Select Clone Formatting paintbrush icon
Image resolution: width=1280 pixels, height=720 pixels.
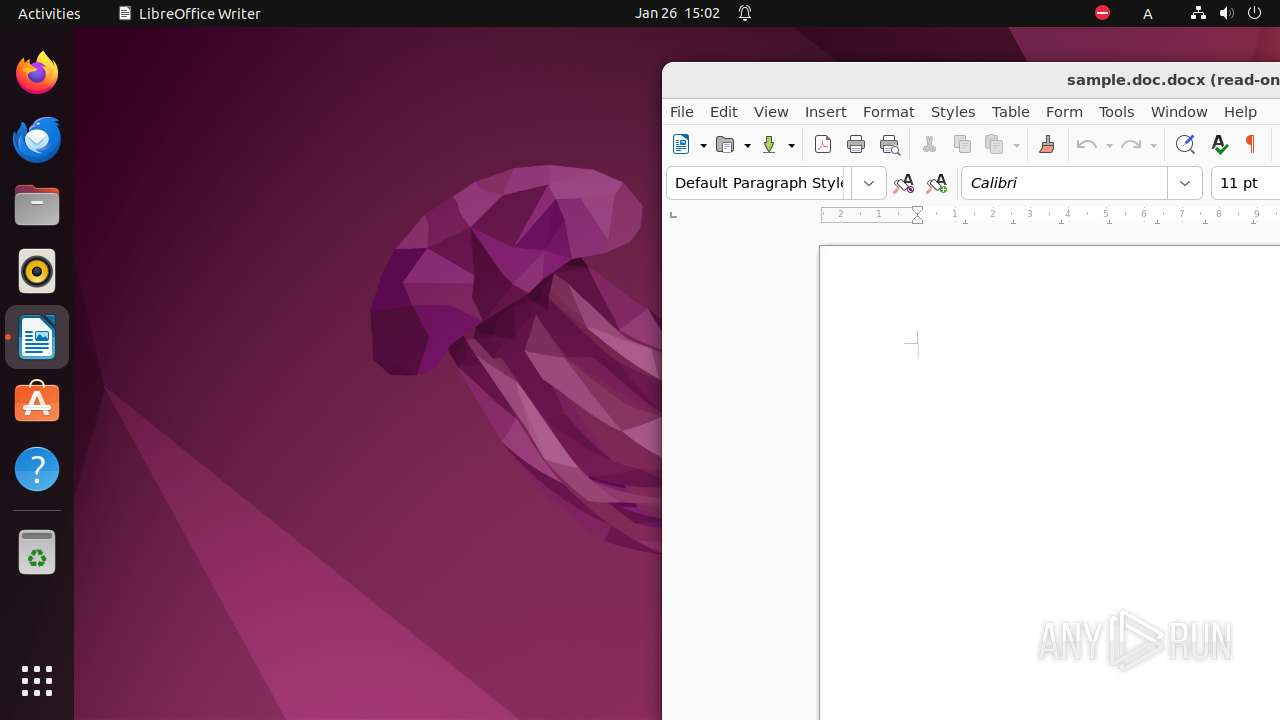1047,145
